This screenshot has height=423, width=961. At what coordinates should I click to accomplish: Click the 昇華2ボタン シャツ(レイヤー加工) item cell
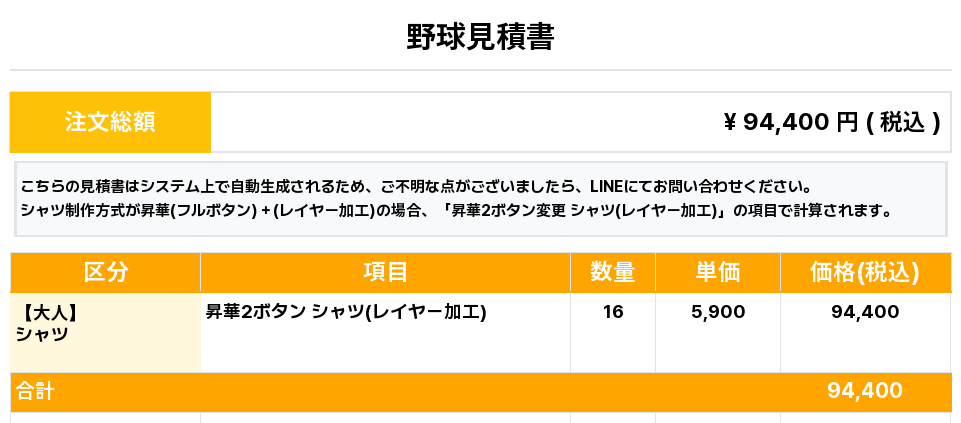(x=346, y=312)
